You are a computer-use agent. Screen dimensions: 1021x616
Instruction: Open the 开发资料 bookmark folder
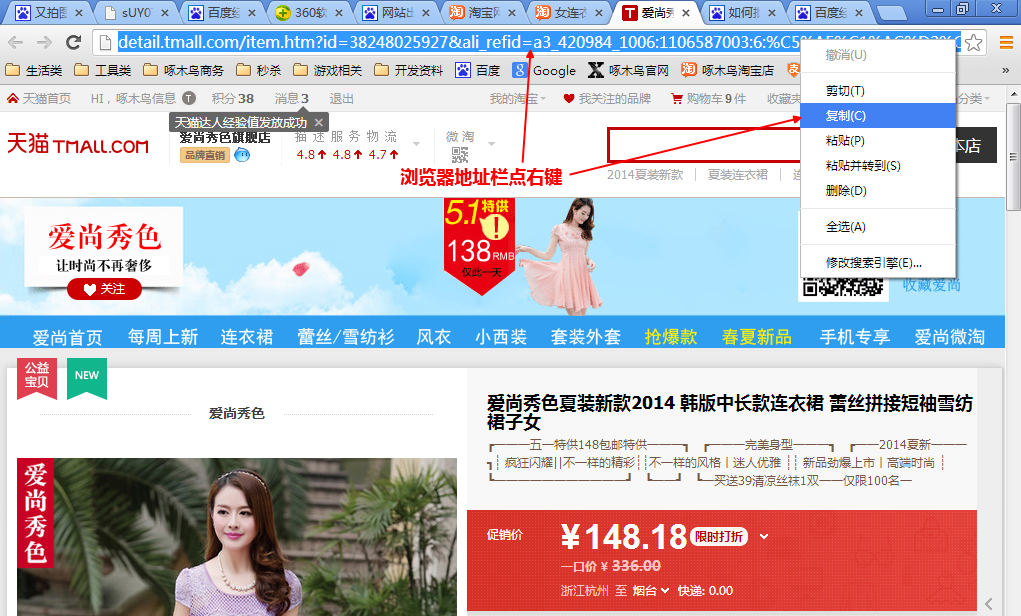pyautogui.click(x=408, y=70)
